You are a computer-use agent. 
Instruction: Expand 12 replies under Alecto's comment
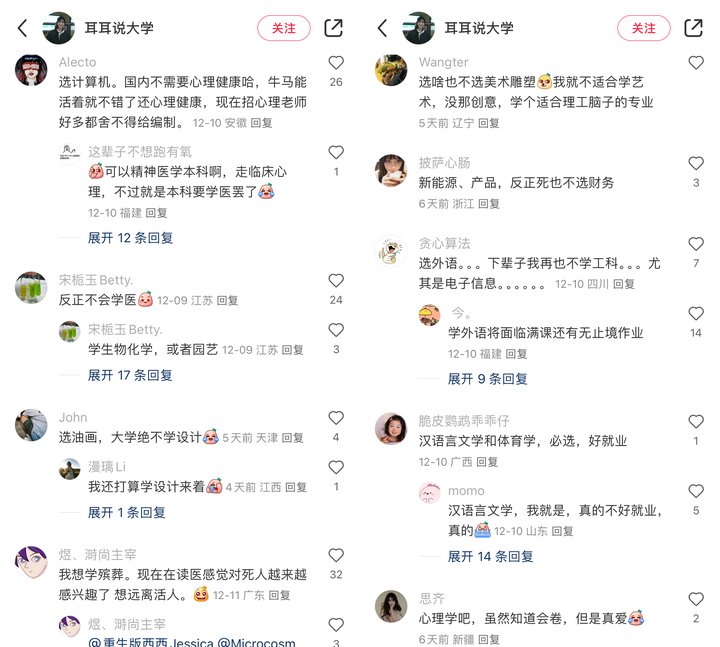coord(130,238)
